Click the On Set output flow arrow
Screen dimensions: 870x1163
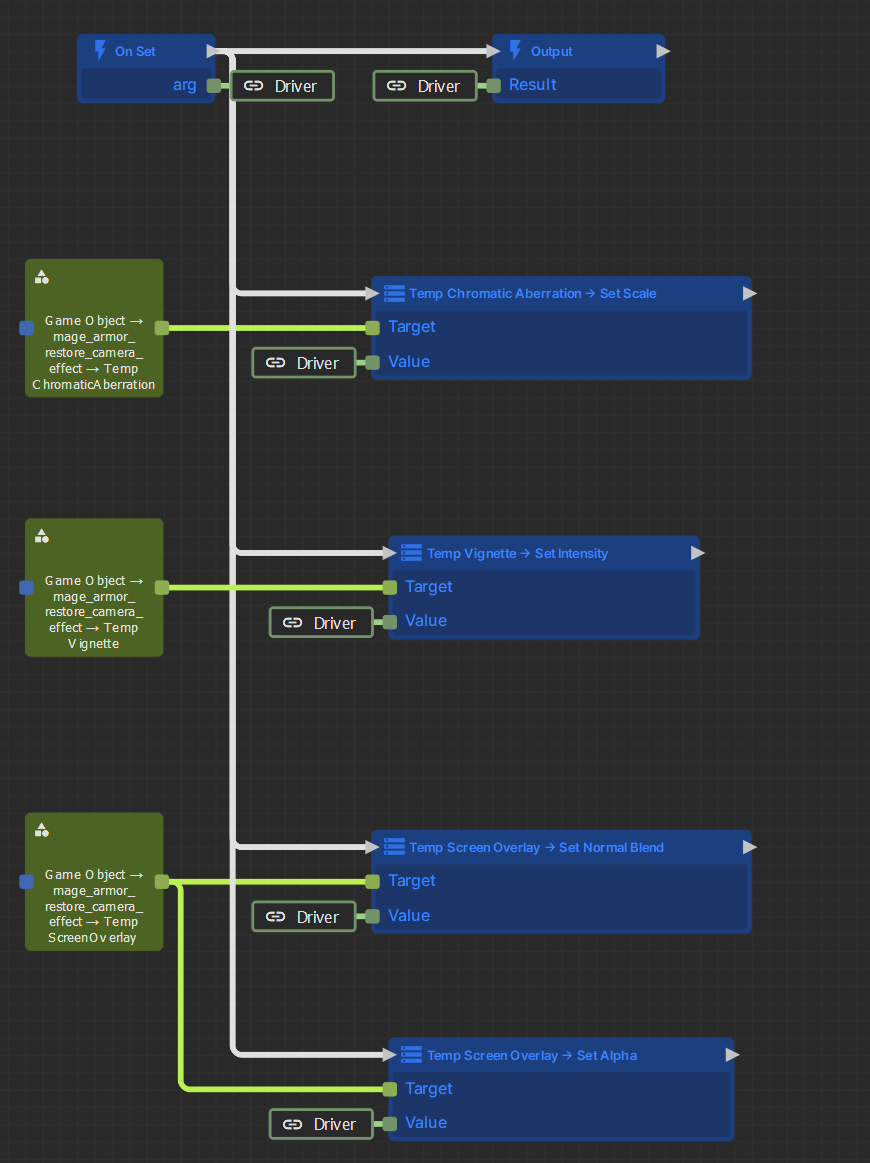(212, 51)
